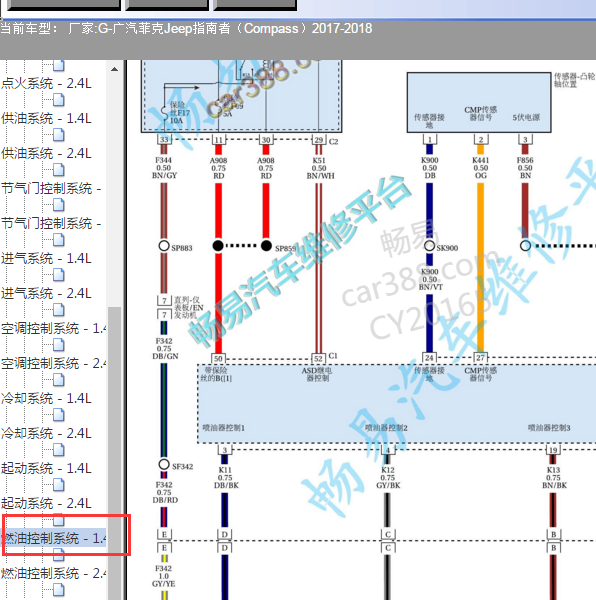Click the current vehicle model header text
The width and height of the screenshot is (596, 600).
click(186, 29)
